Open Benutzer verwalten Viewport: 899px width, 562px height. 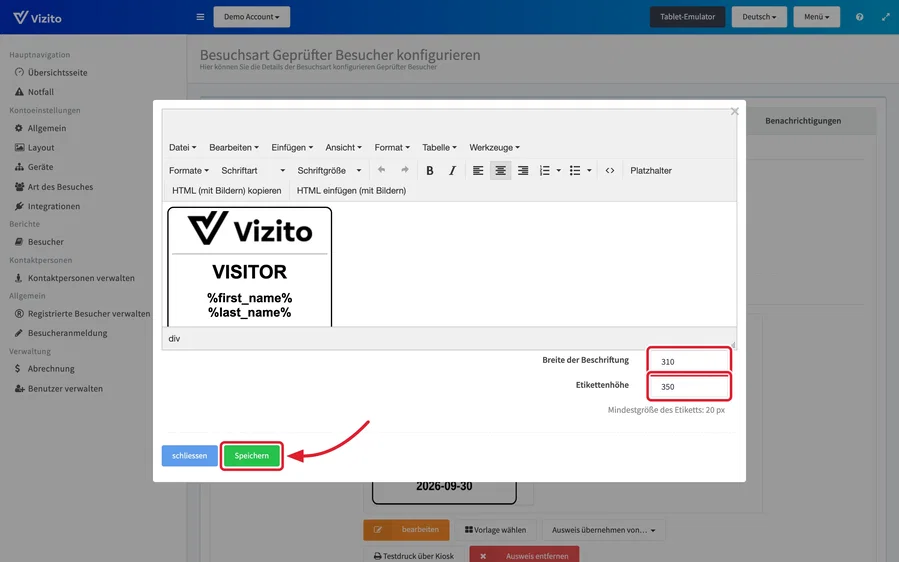pos(58,388)
